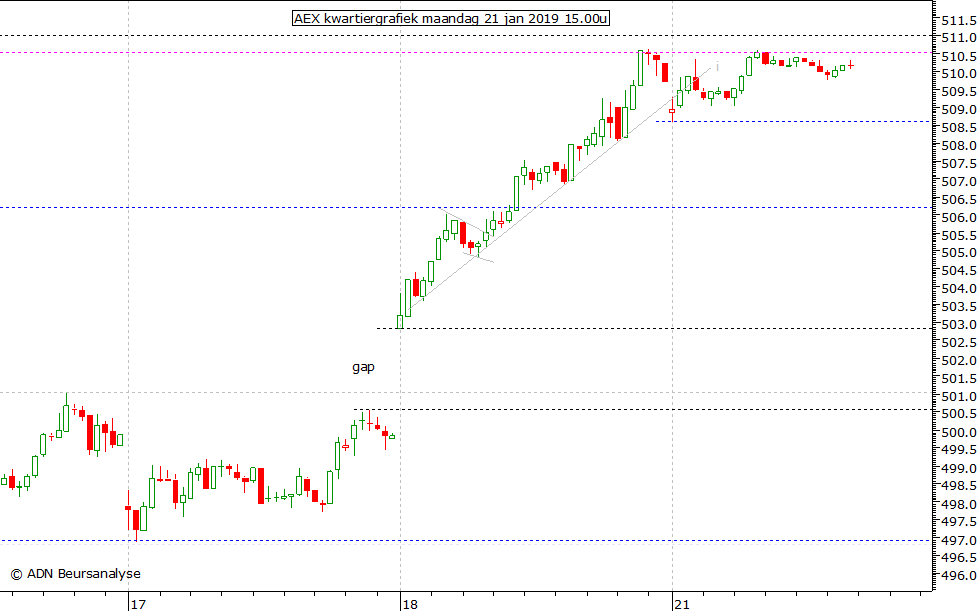Viewport: 980px width, 611px height.
Task: Select the date label '17' on the time axis
Action: pyautogui.click(x=138, y=604)
